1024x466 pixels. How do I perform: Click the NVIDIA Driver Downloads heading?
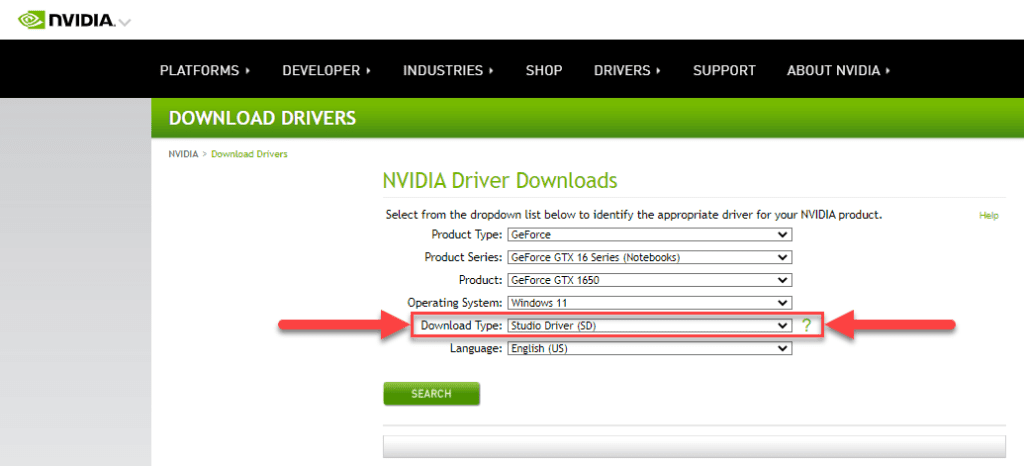pos(500,180)
